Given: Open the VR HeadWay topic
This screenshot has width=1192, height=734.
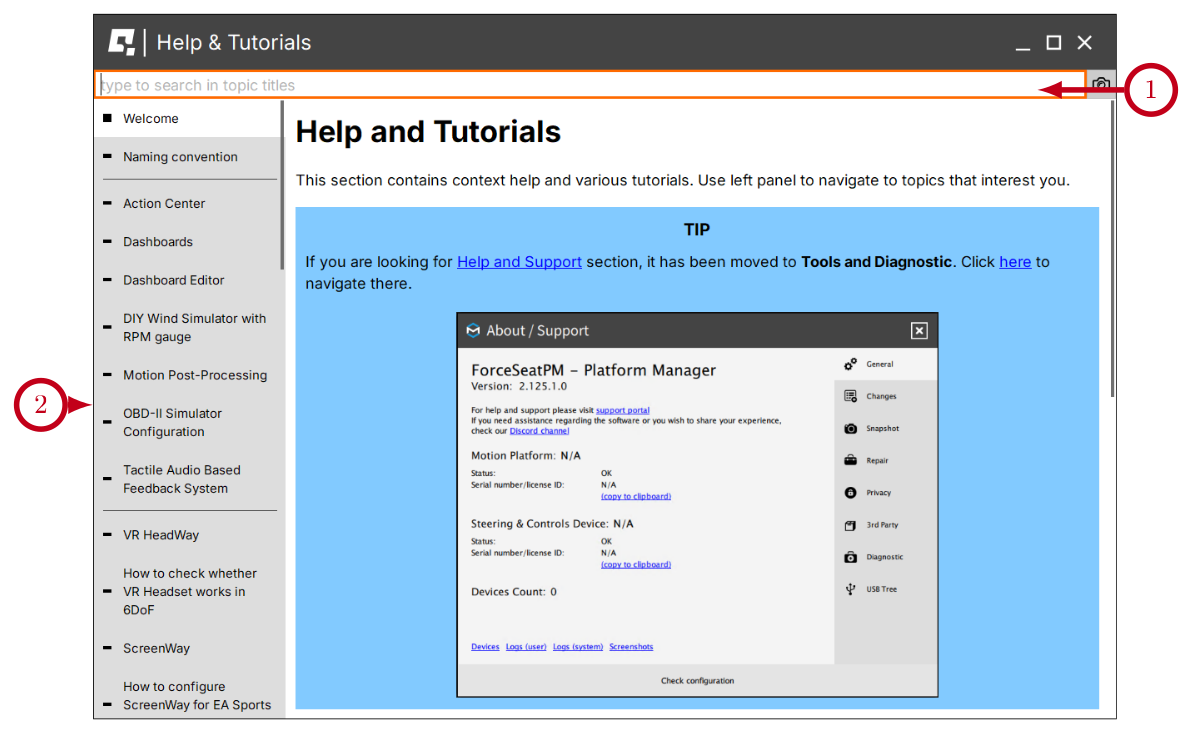Looking at the screenshot, I should click(161, 535).
